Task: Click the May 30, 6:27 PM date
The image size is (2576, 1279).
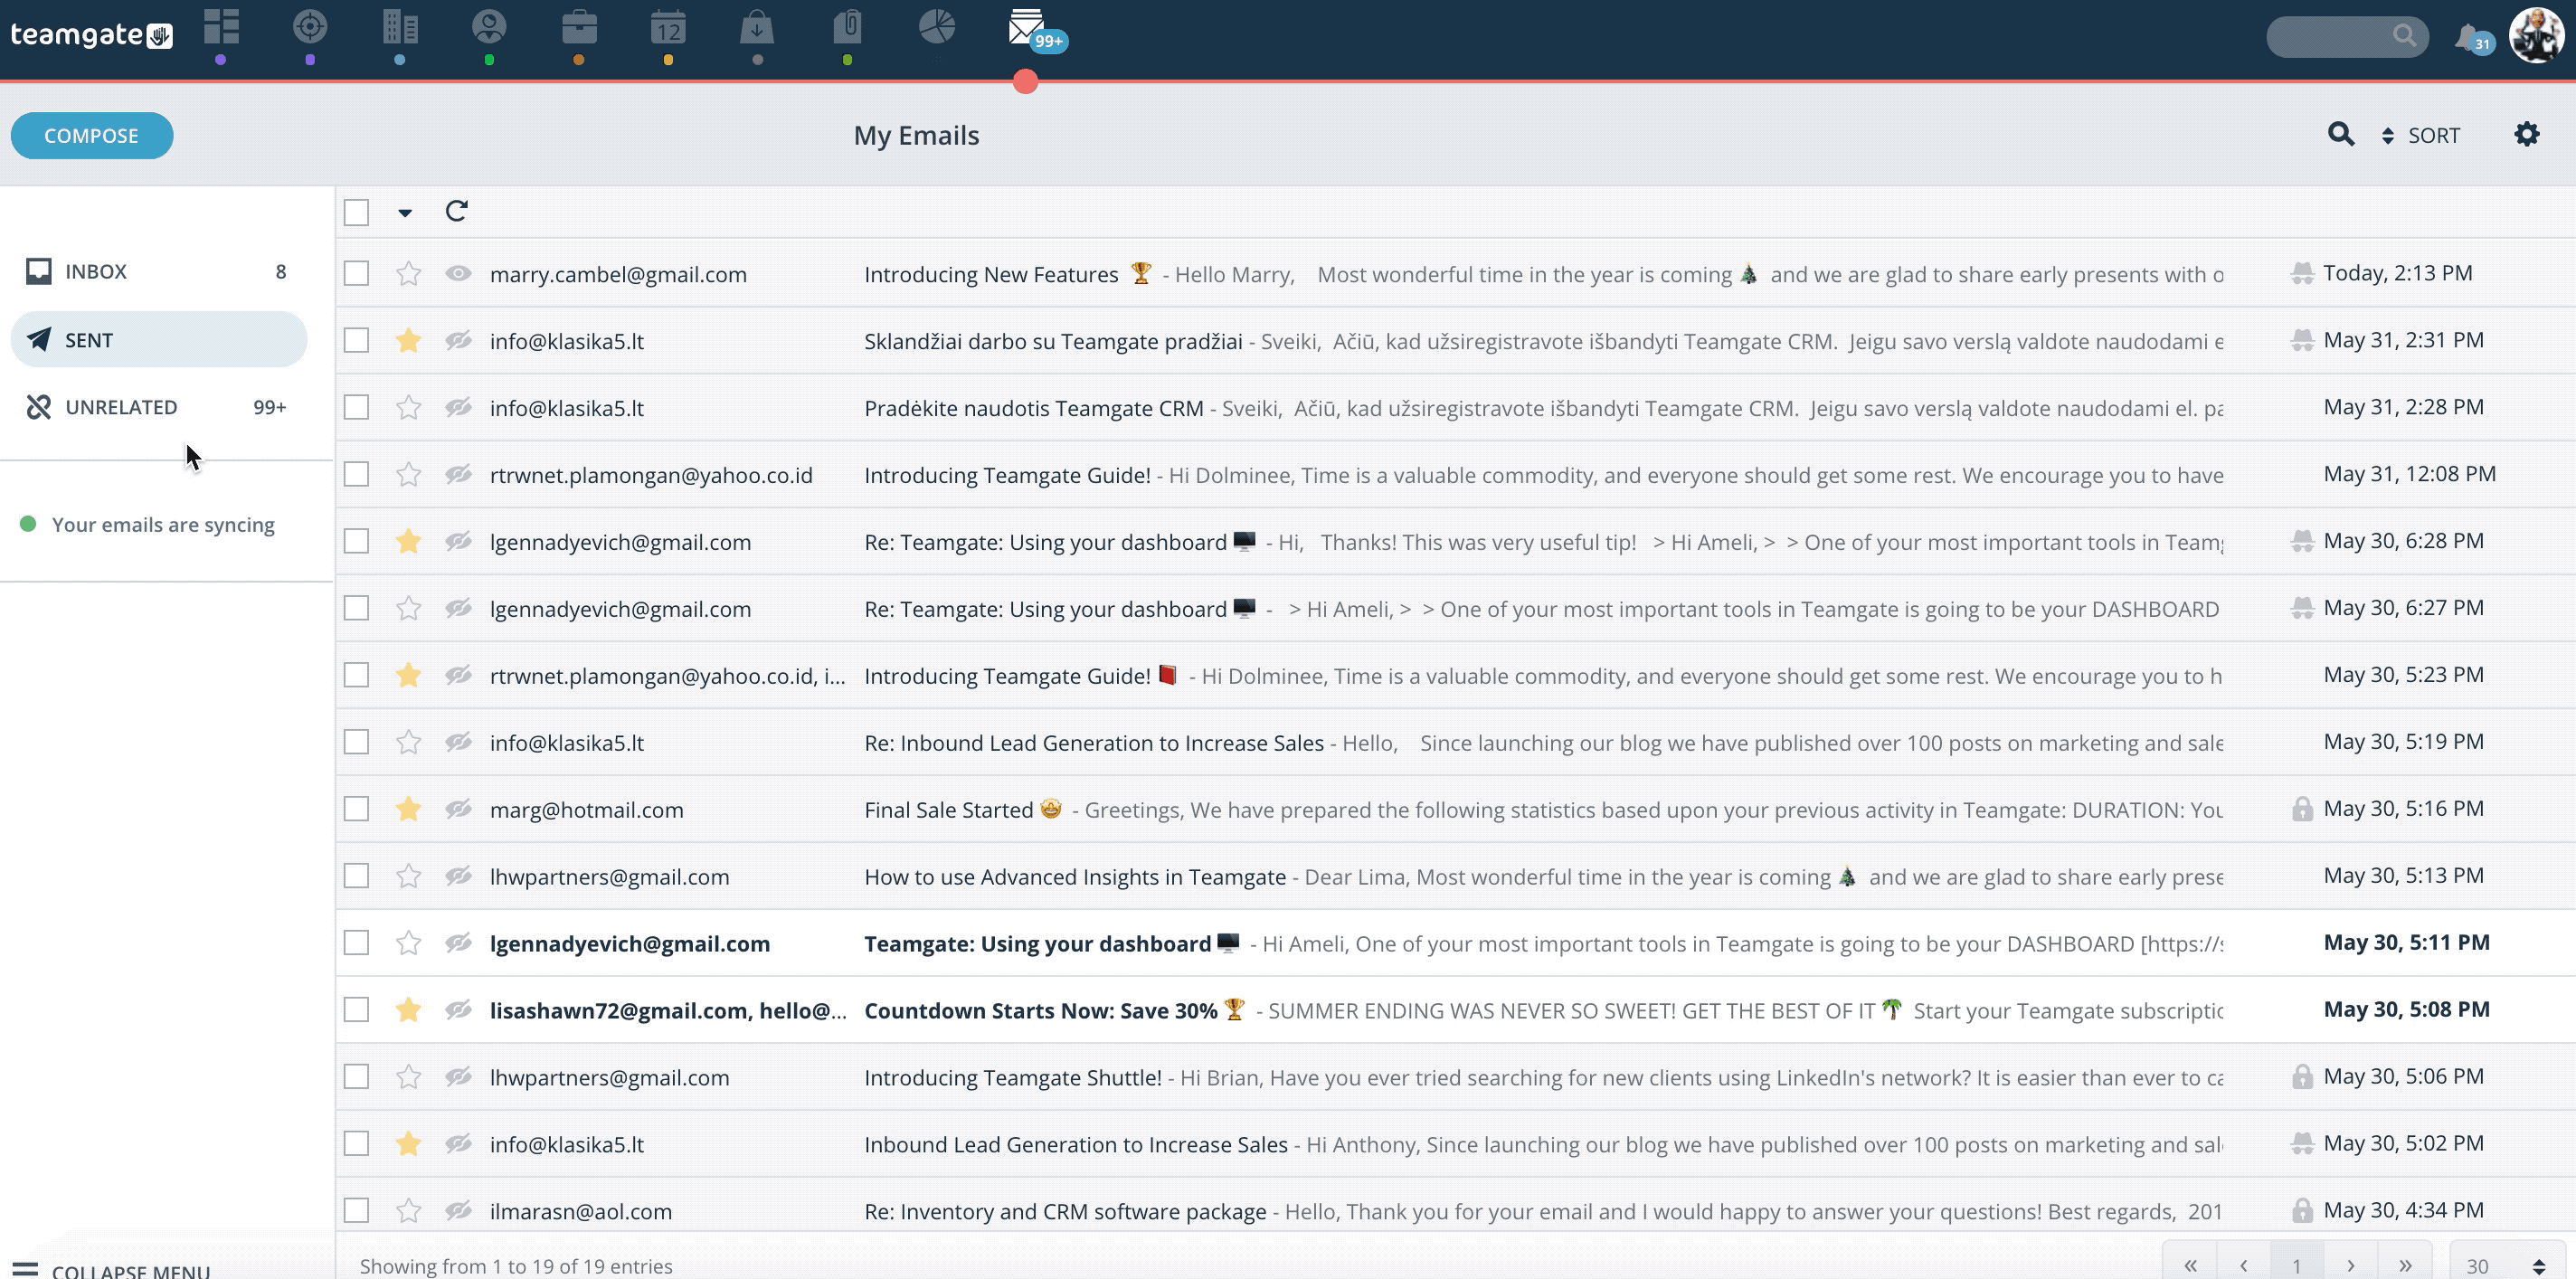Action: pyautogui.click(x=2403, y=608)
